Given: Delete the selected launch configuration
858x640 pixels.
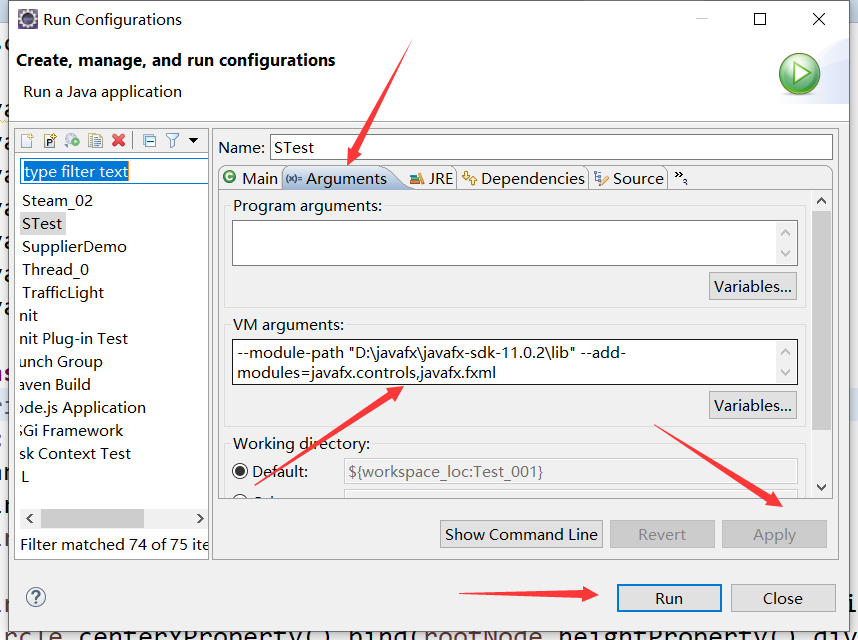Looking at the screenshot, I should 118,141.
